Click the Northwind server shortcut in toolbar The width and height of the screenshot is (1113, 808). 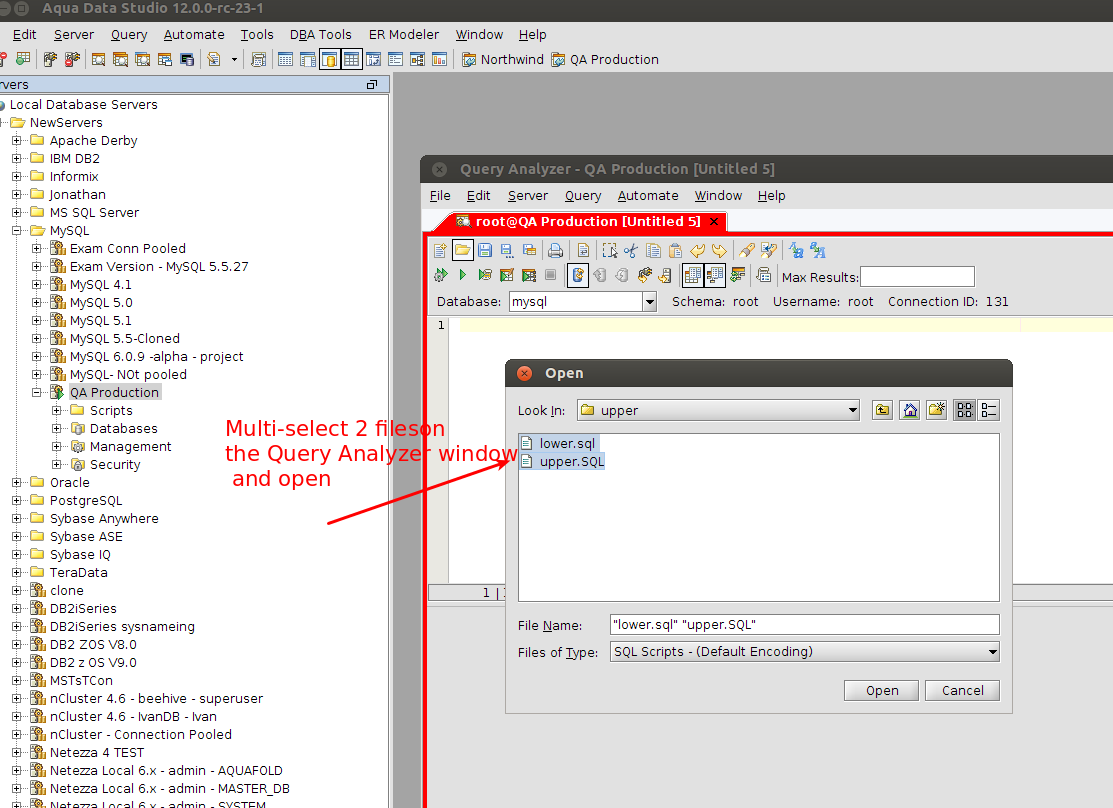pyautogui.click(x=503, y=60)
